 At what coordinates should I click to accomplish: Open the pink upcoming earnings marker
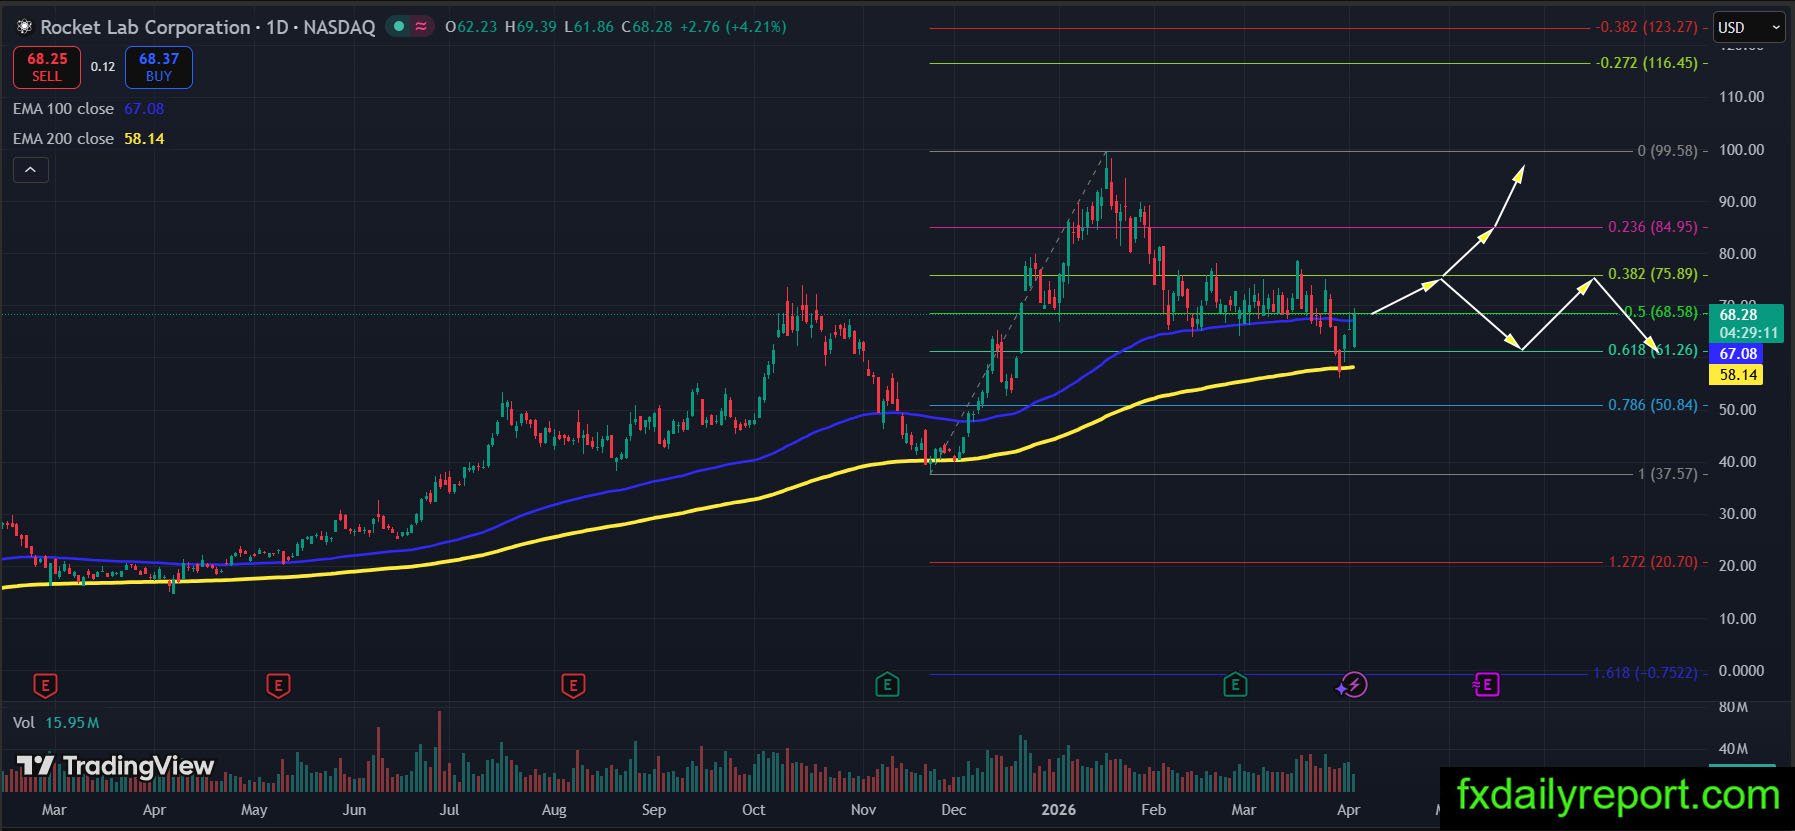[1486, 685]
